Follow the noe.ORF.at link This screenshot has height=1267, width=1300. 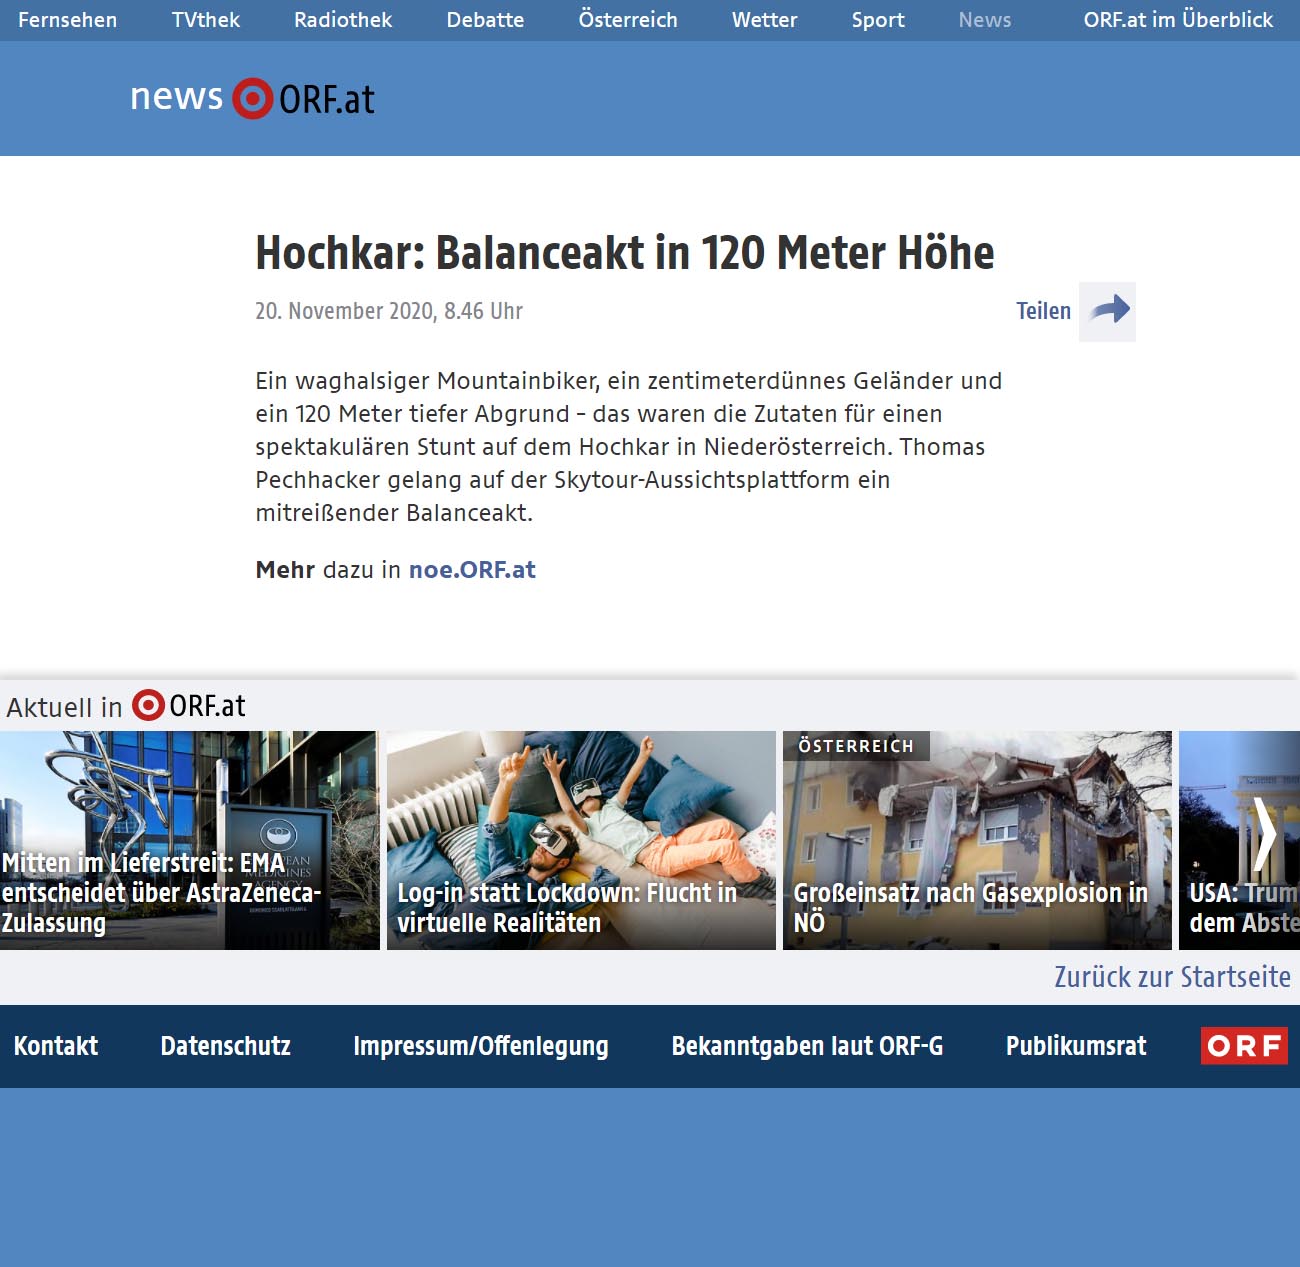pos(472,570)
